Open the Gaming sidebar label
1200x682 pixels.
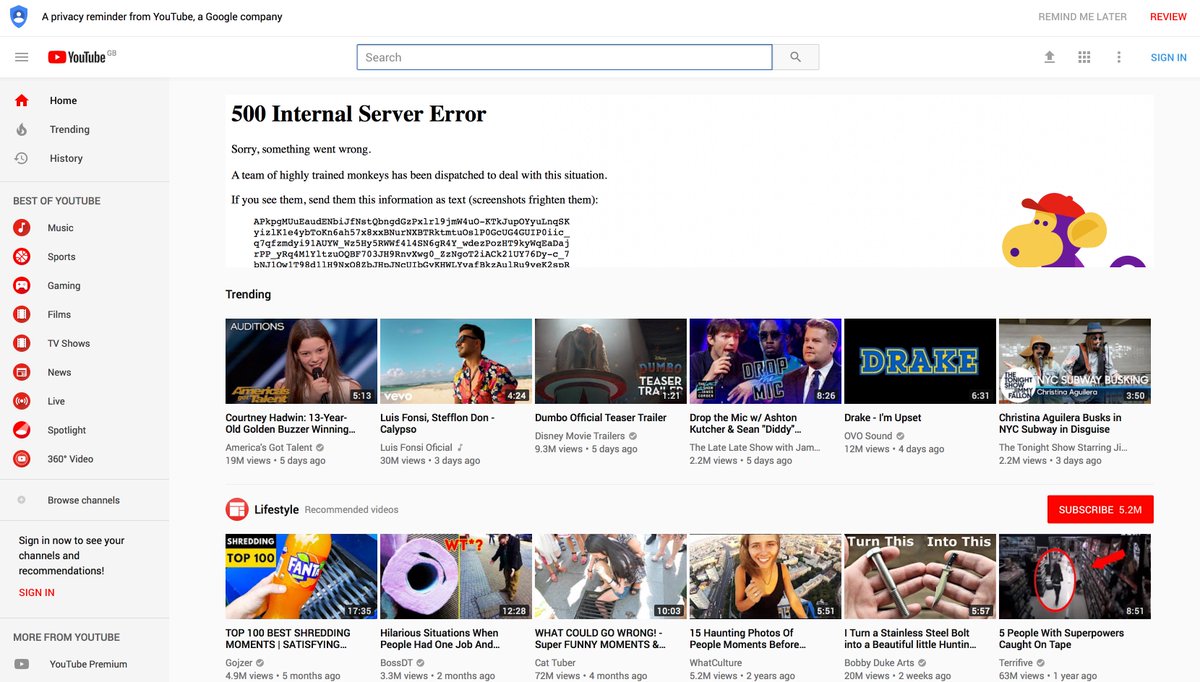[64, 286]
